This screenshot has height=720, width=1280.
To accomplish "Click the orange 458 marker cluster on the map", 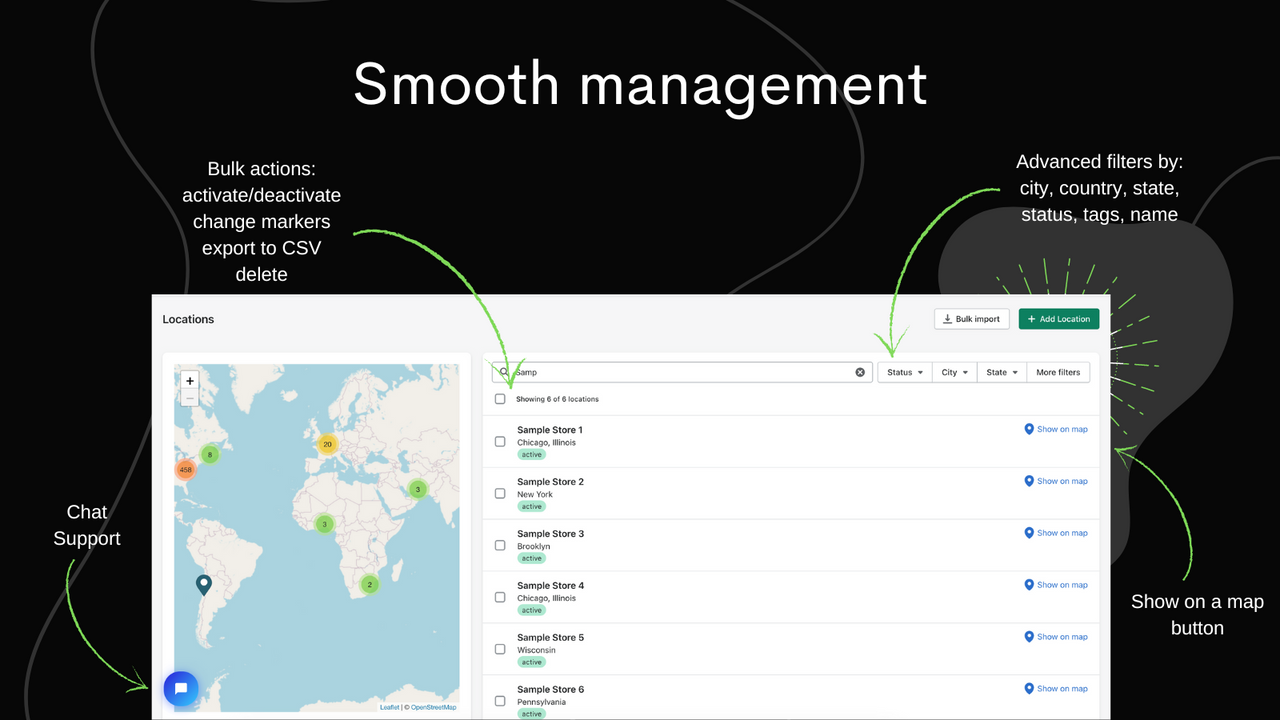I will point(186,469).
